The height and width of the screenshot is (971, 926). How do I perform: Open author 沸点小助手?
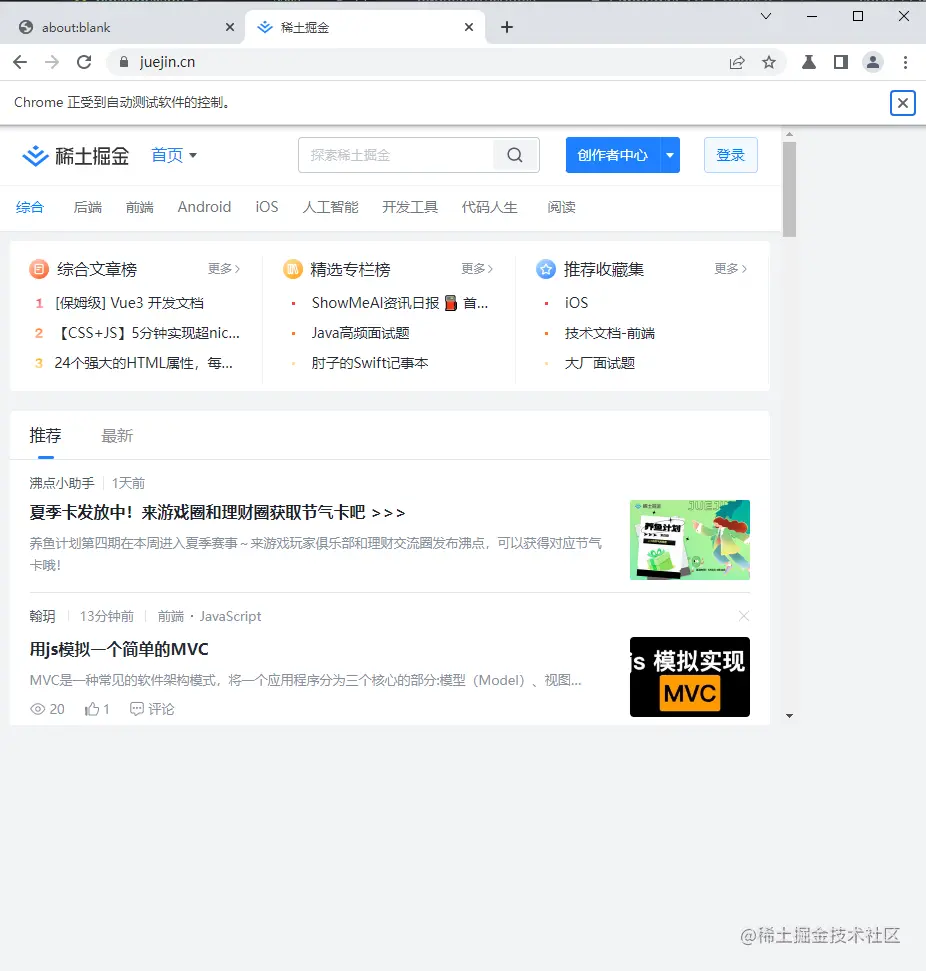pyautogui.click(x=62, y=484)
